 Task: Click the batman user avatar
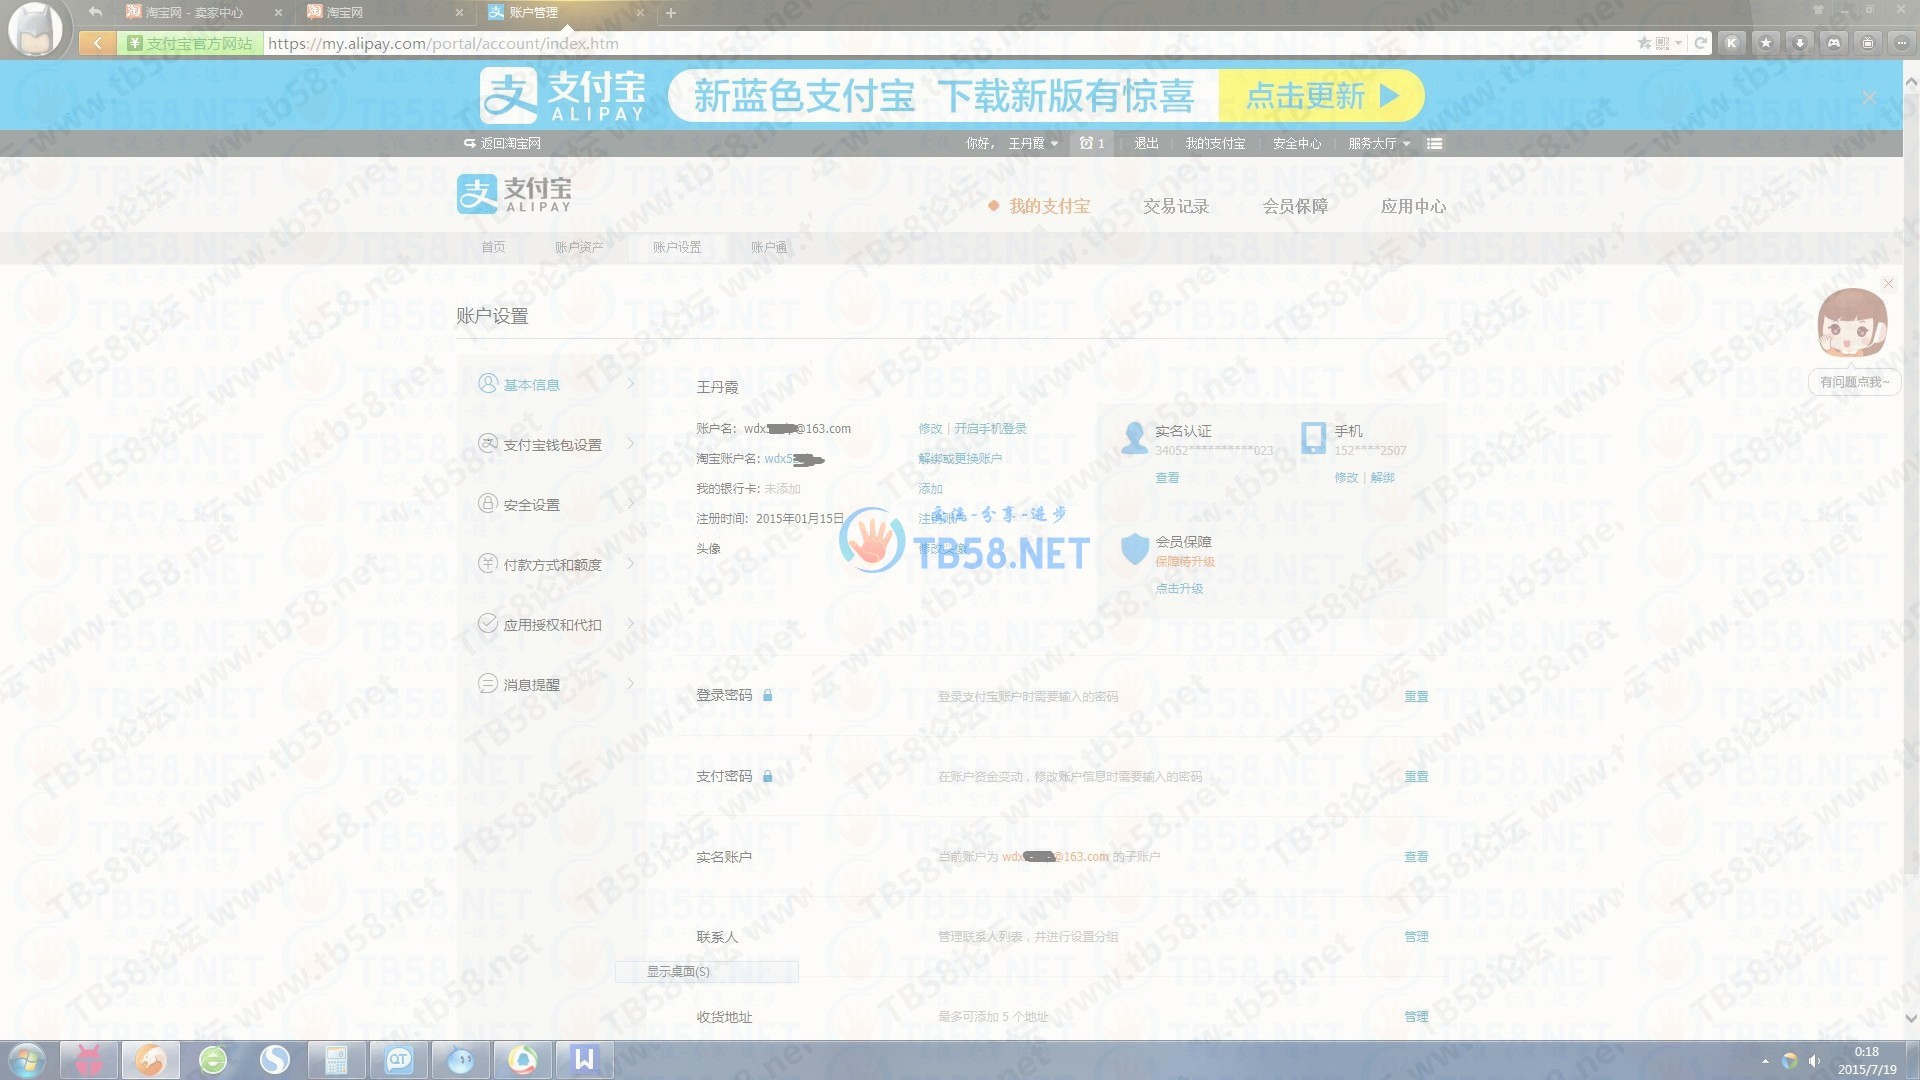(36, 28)
